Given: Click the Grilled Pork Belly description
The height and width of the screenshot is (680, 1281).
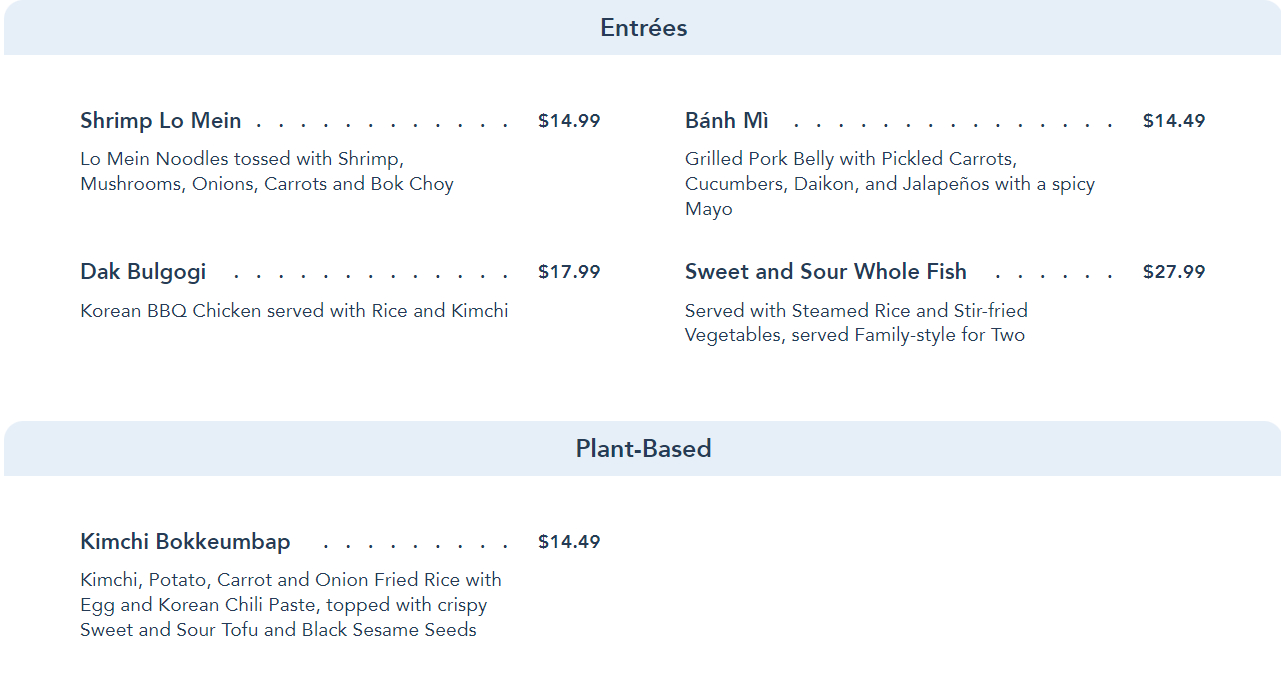Looking at the screenshot, I should [889, 184].
